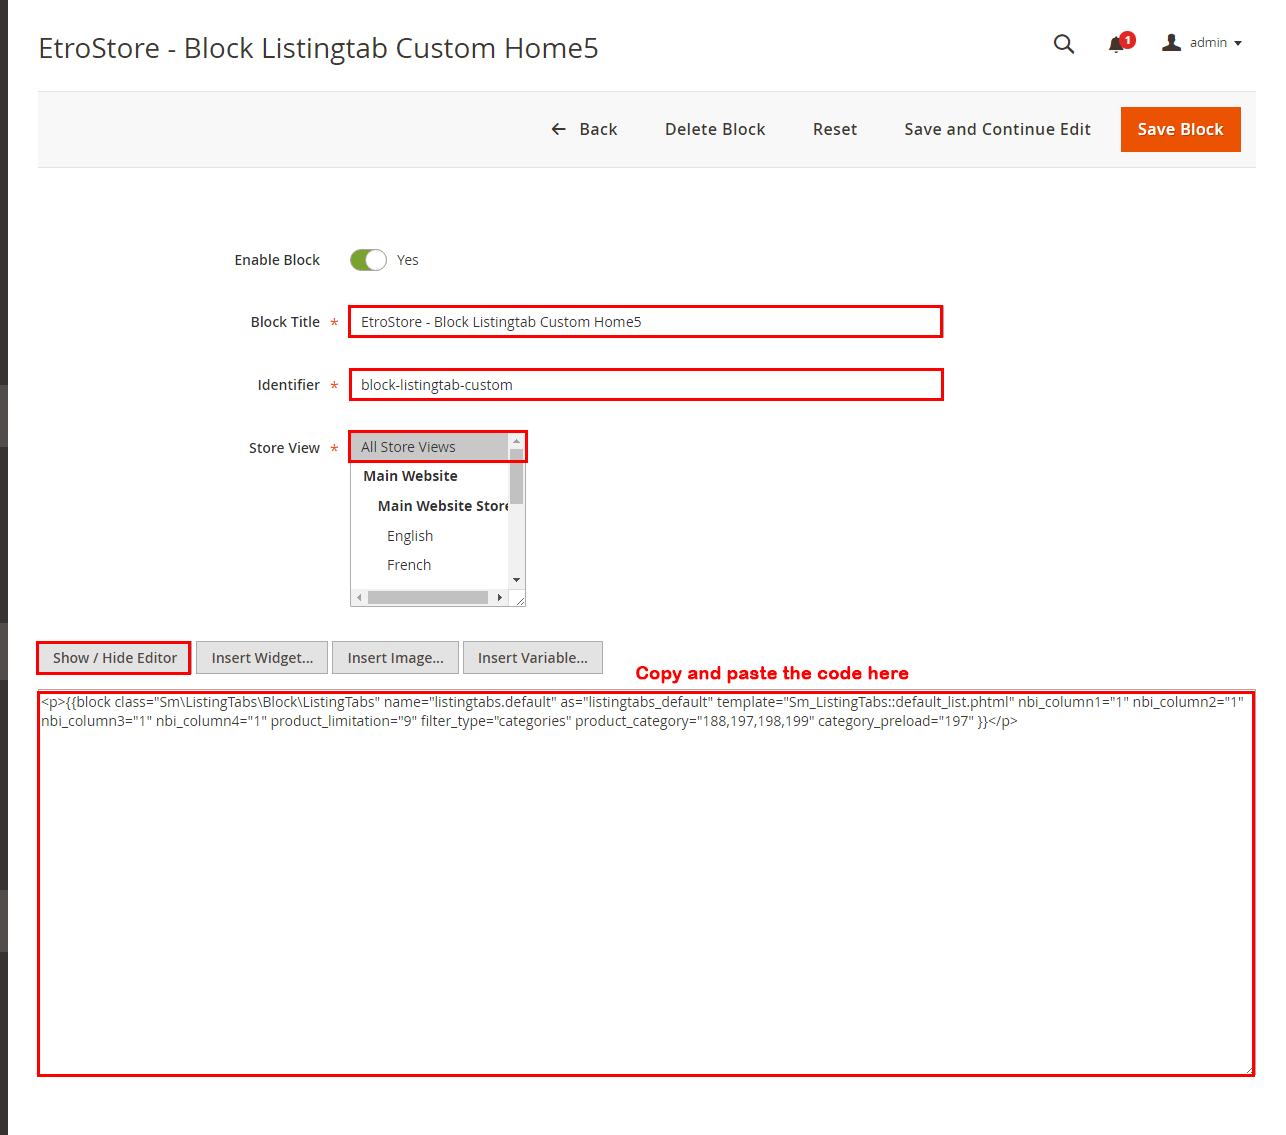This screenshot has height=1135, width=1286.
Task: Click the Store View horizontal scroll-right arrow
Action: click(500, 597)
